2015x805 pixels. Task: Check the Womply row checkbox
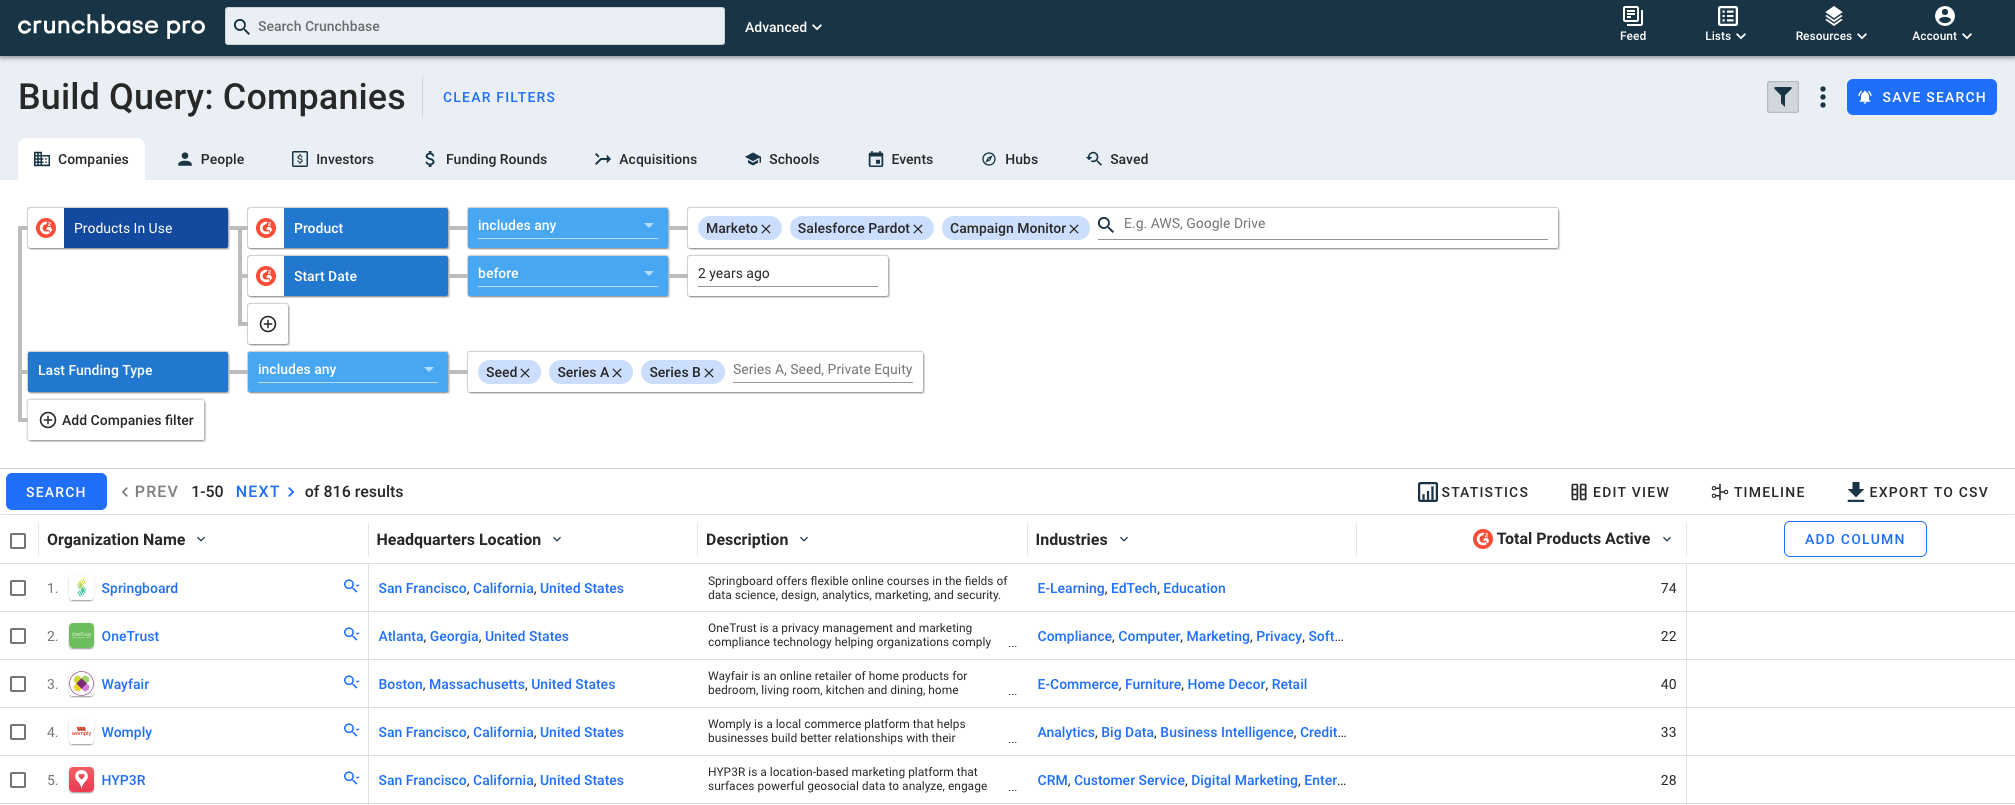pyautogui.click(x=18, y=732)
